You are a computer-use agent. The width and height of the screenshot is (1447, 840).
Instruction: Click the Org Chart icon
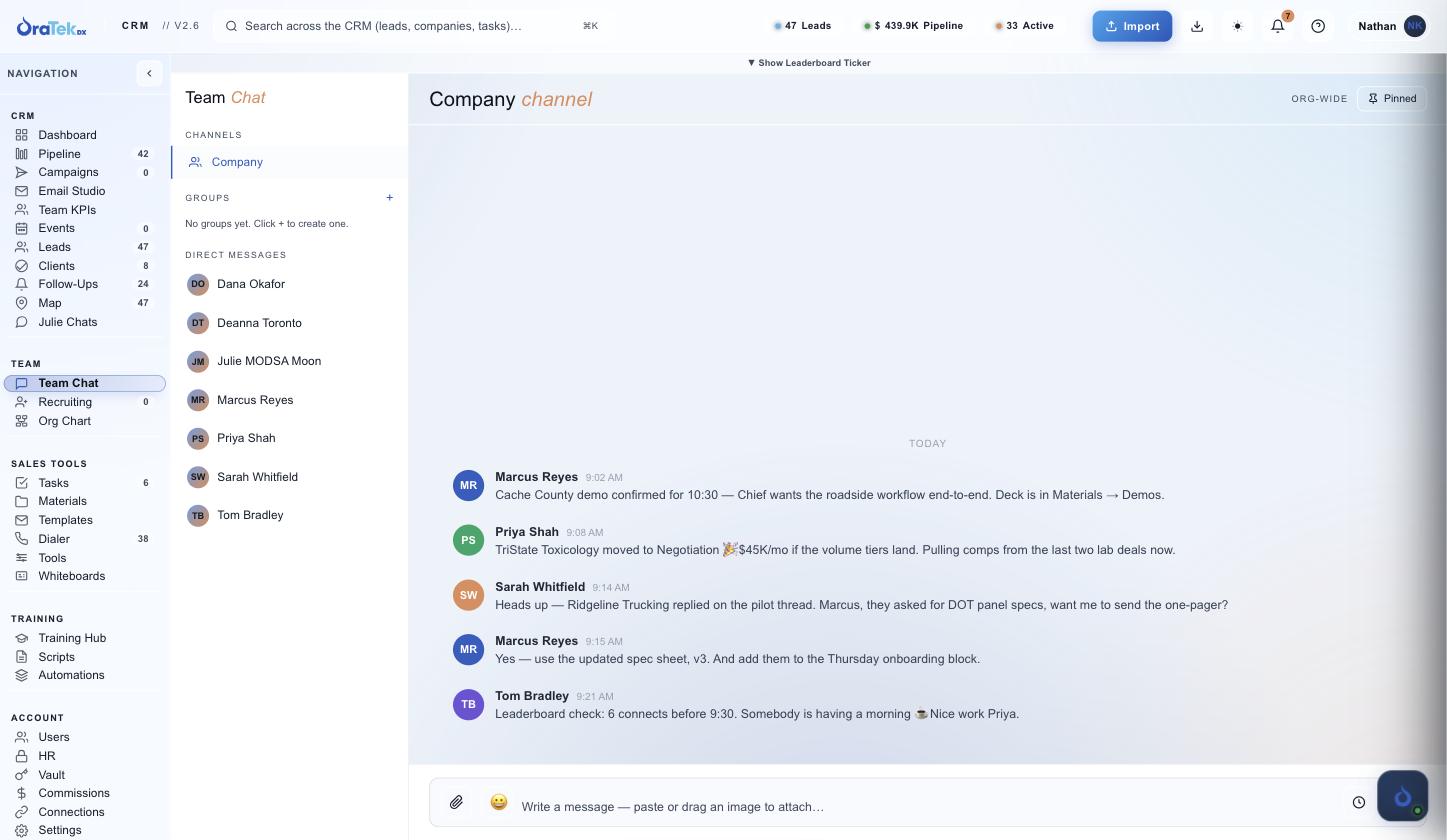coord(21,421)
